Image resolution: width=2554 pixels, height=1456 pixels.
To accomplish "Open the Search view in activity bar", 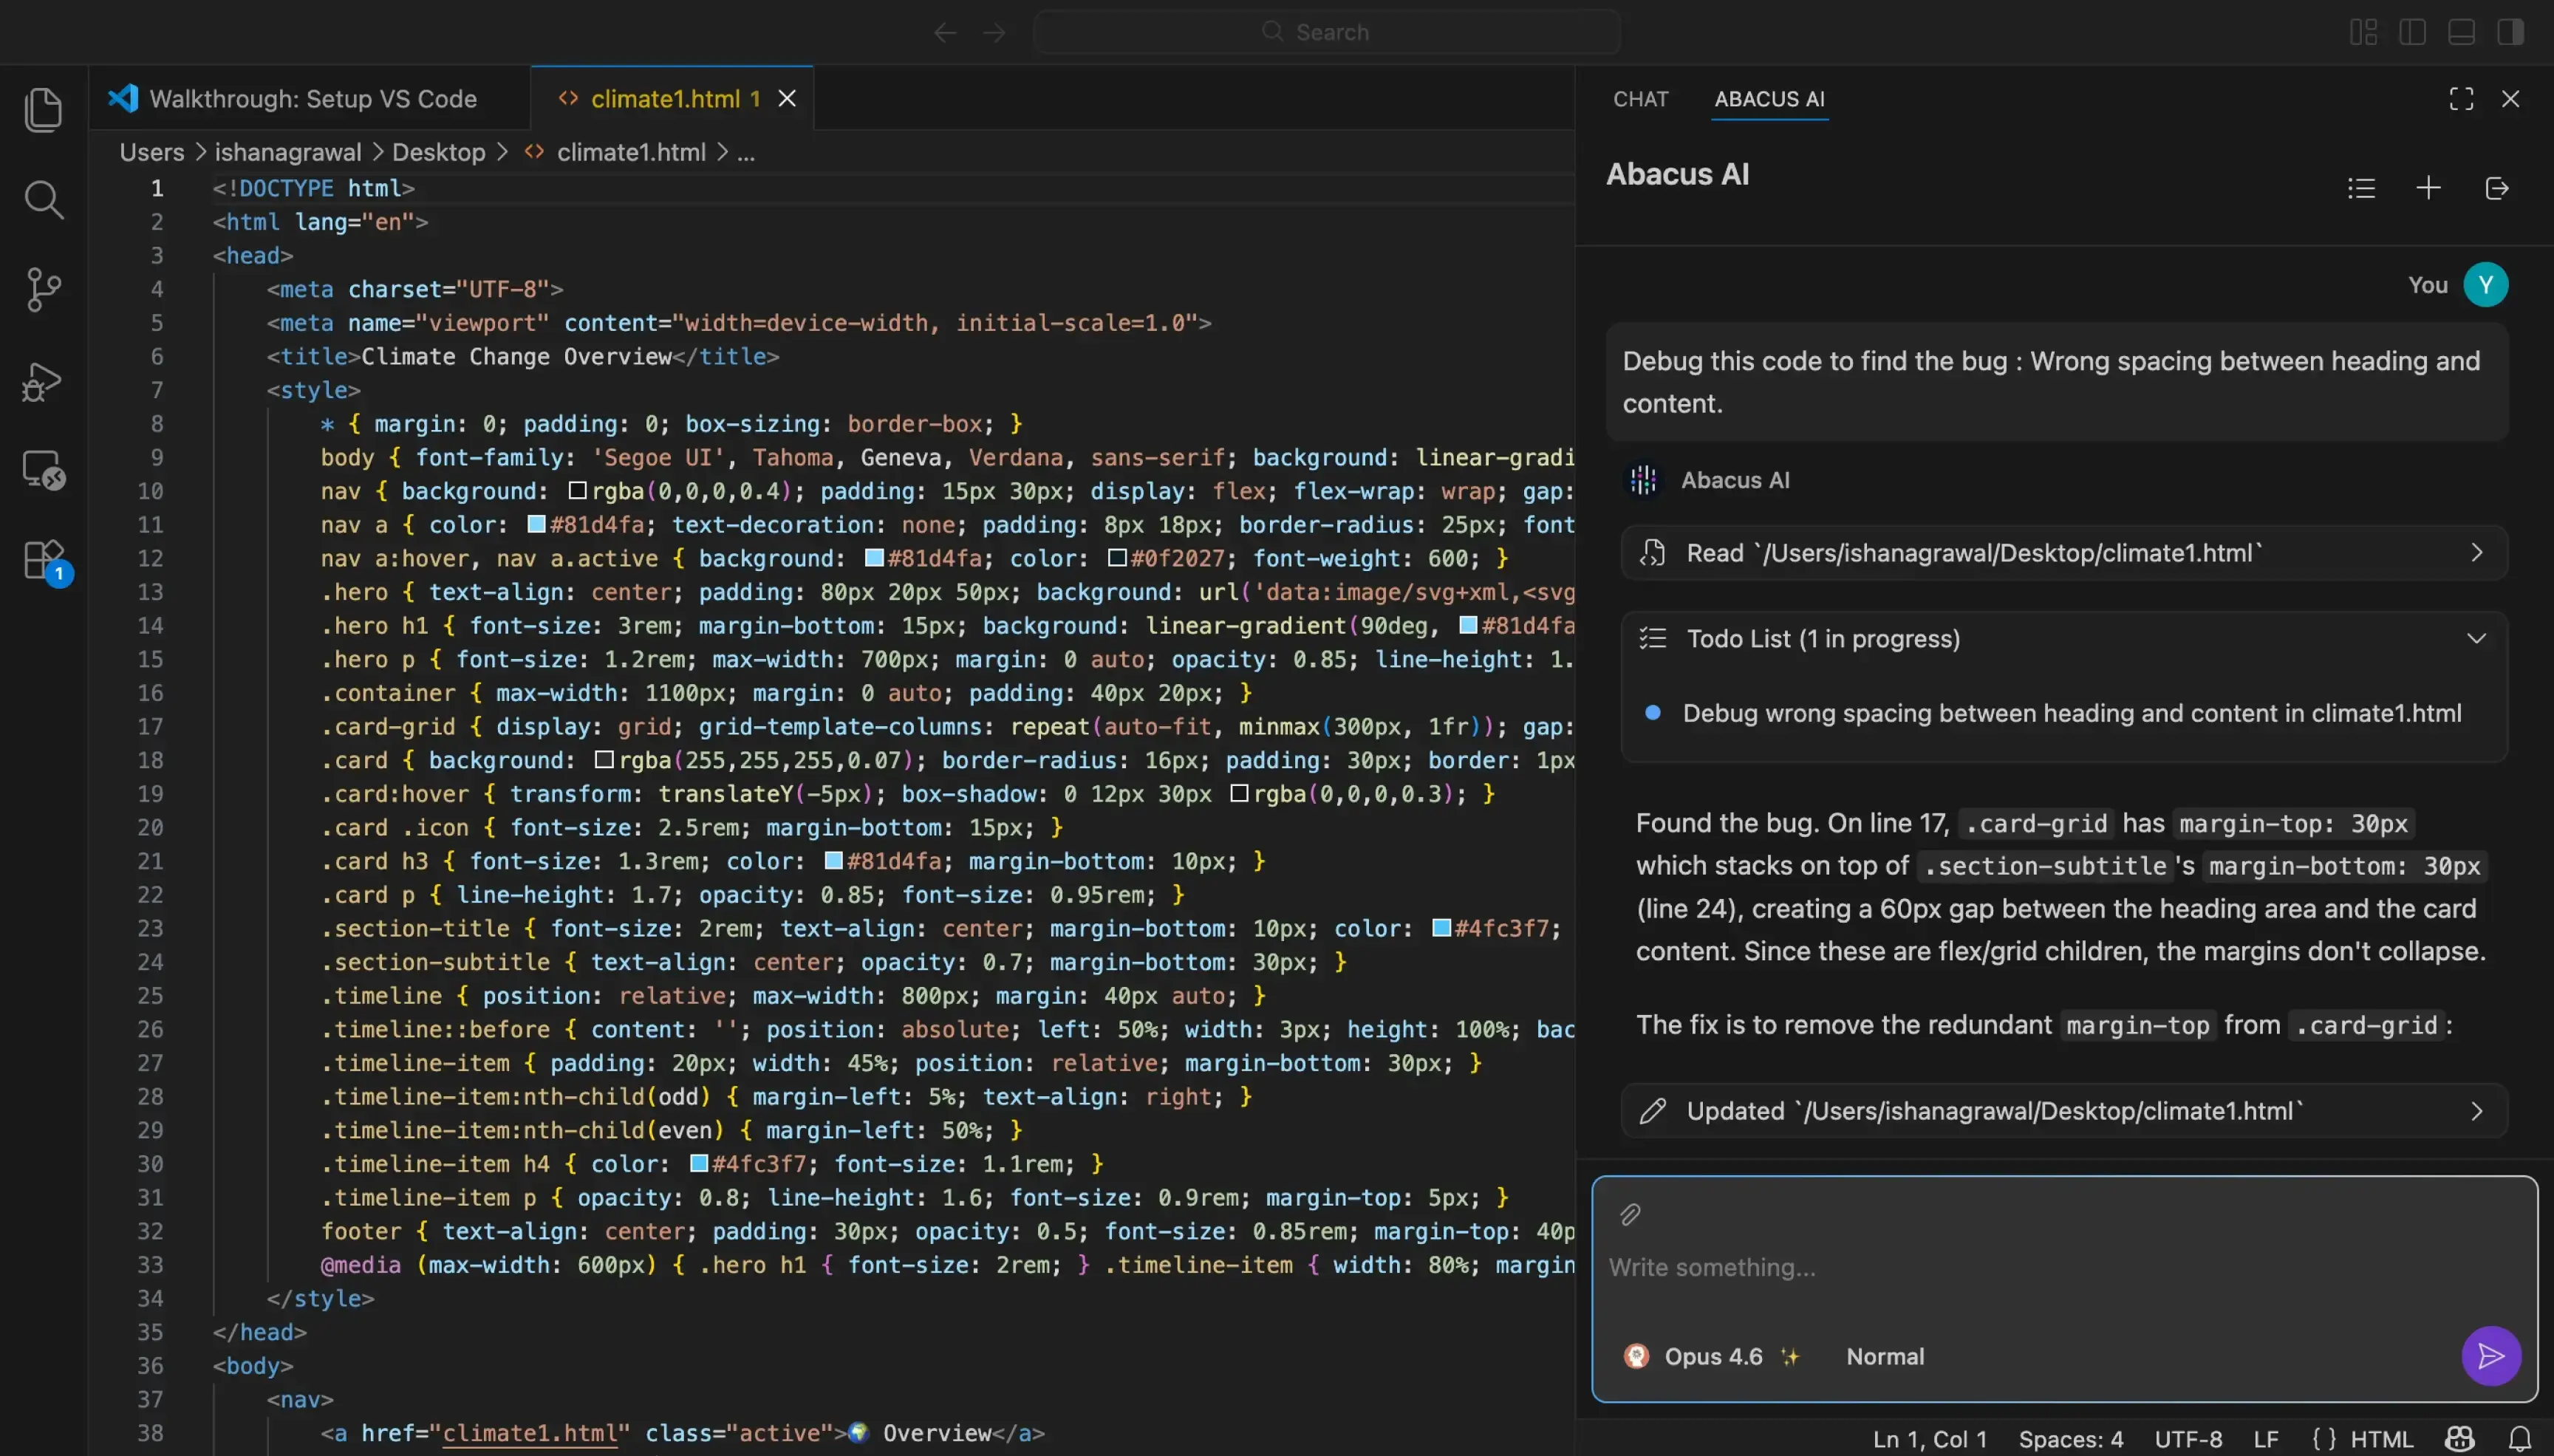I will coord(43,200).
